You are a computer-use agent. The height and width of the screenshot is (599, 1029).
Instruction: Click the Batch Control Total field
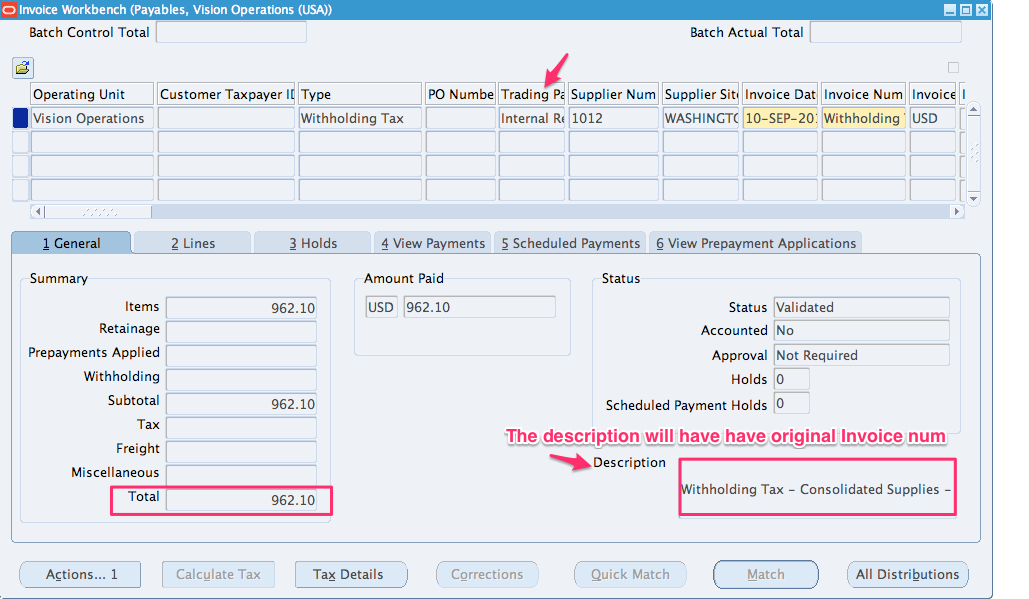pos(231,32)
